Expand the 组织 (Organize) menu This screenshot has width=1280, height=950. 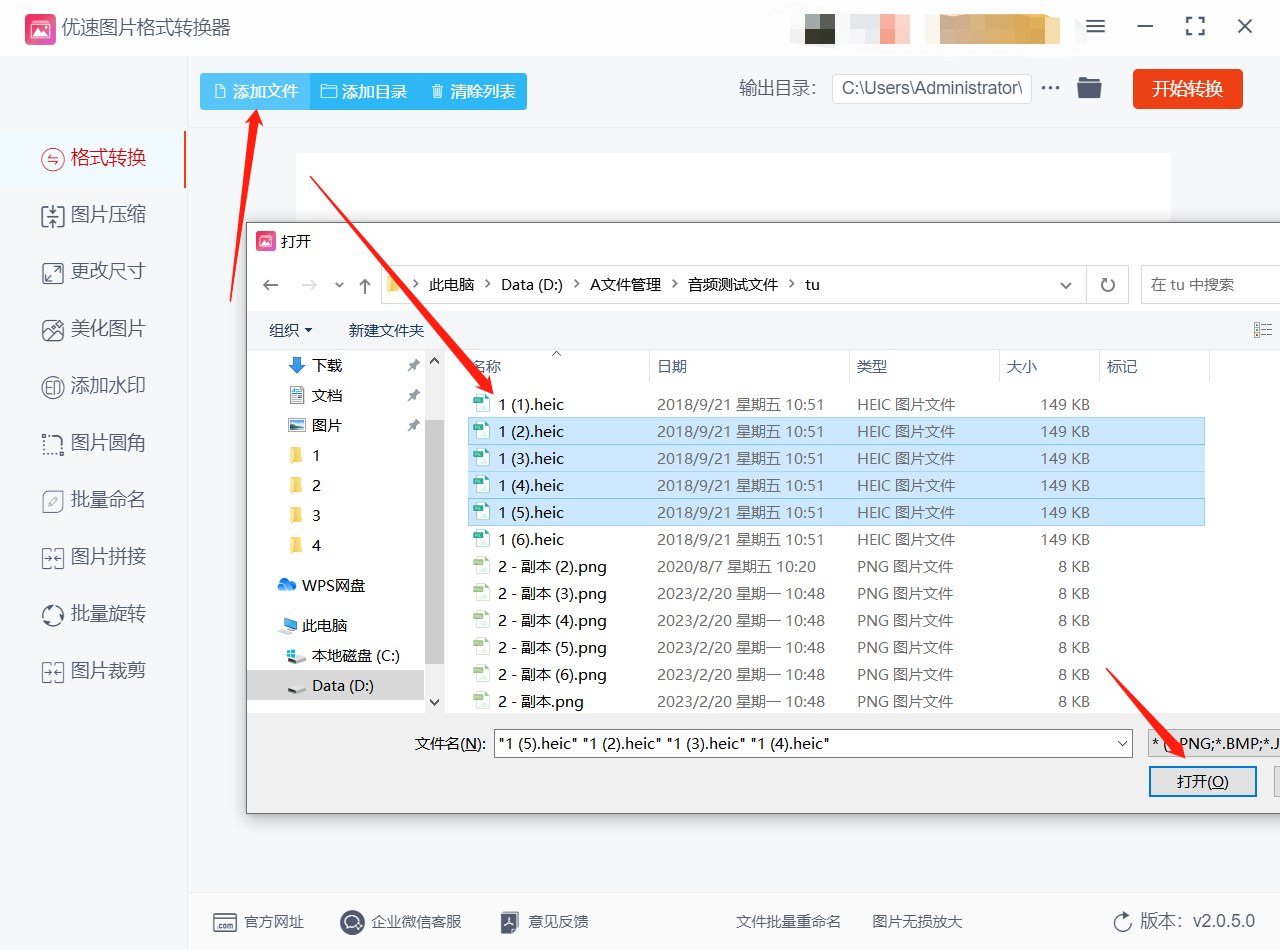(x=289, y=330)
